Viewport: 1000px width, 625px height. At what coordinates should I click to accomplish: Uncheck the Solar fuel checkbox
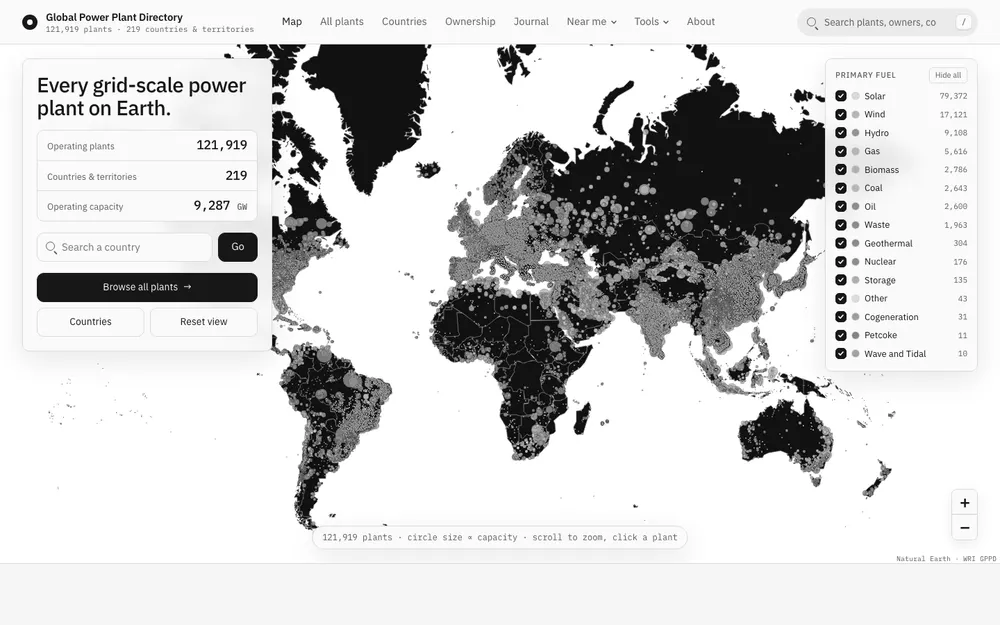pyautogui.click(x=841, y=96)
